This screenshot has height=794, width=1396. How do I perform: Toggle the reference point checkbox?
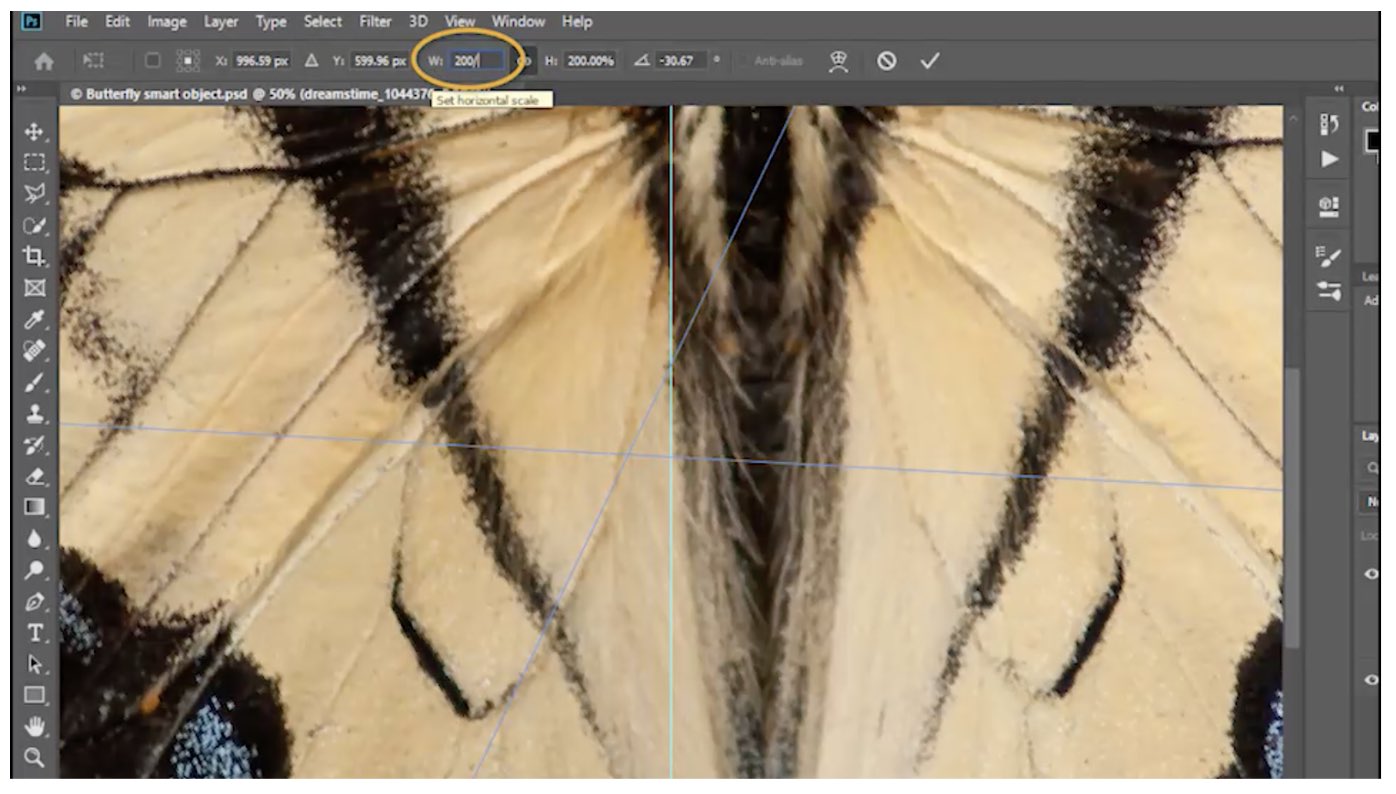pos(152,61)
